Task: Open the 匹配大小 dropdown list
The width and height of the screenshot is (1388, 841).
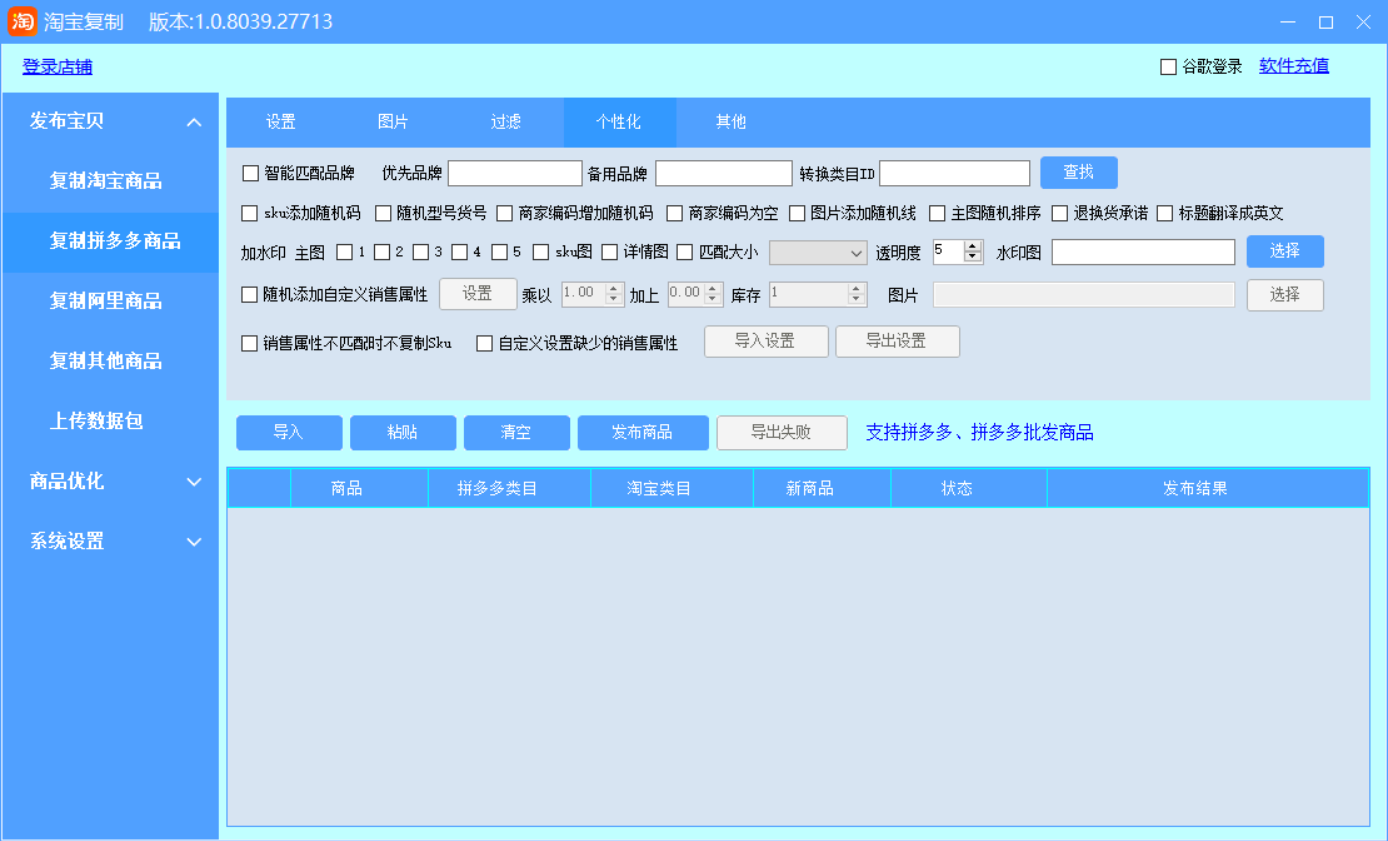Action: pos(817,253)
